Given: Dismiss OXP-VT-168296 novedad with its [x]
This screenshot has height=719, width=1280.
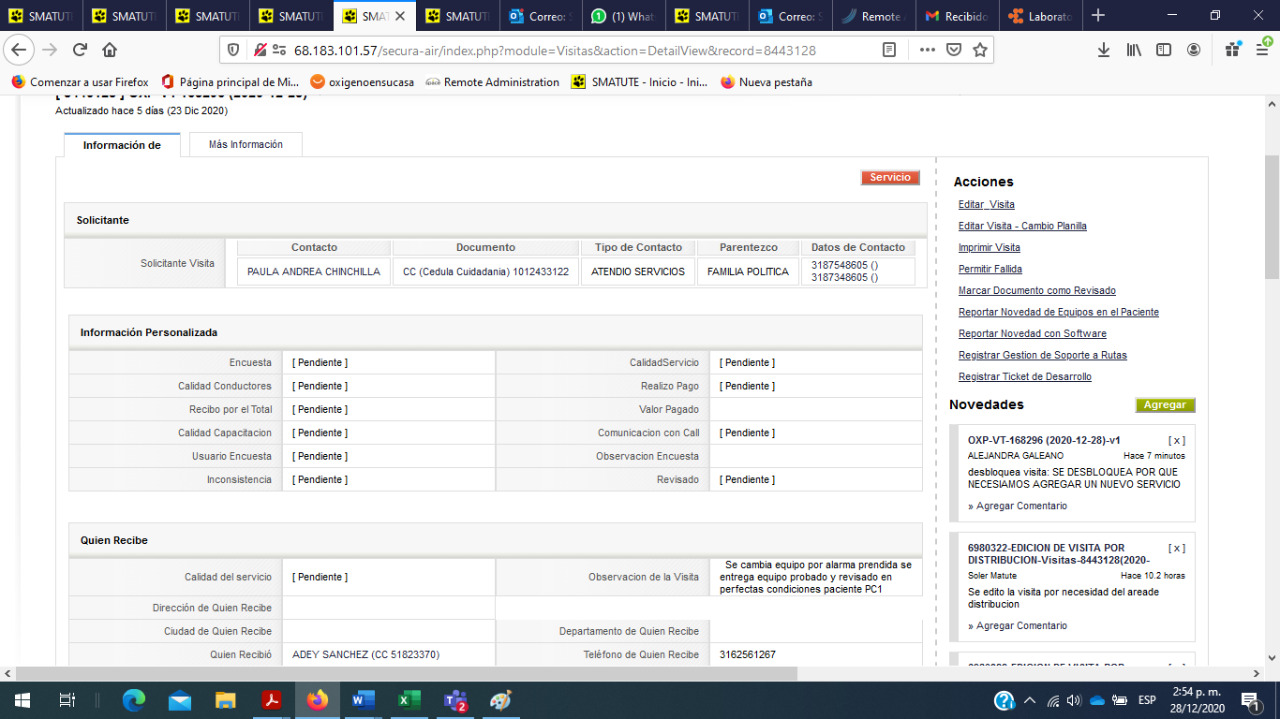Looking at the screenshot, I should click(1177, 440).
